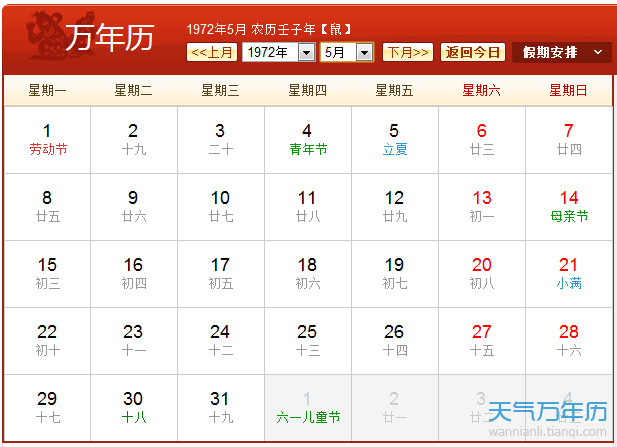This screenshot has height=447, width=617.
Task: Click the 星期六 column header
Action: coord(481,91)
